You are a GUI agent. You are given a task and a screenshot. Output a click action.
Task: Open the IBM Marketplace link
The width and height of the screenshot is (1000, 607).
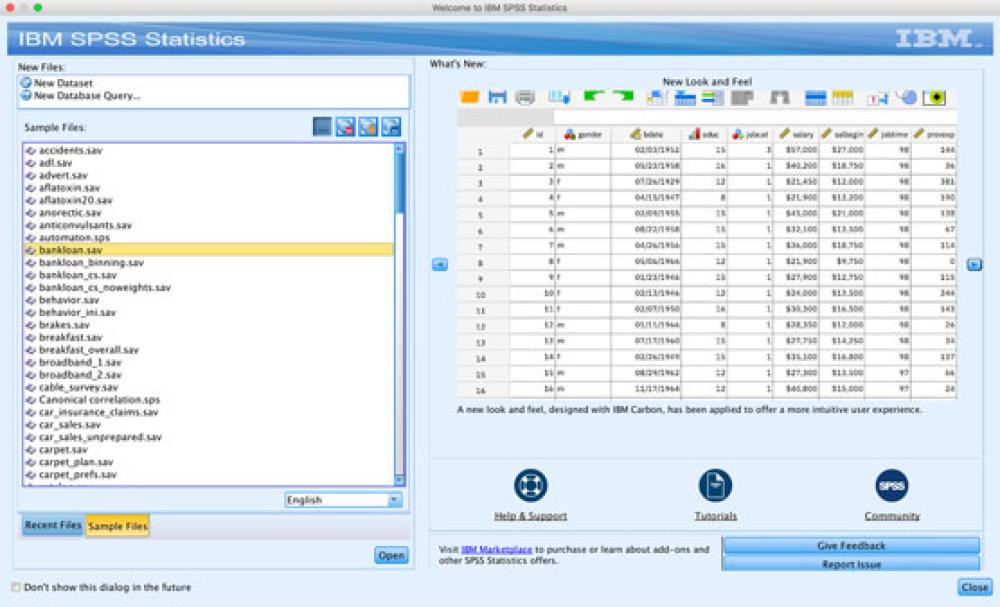click(x=496, y=549)
